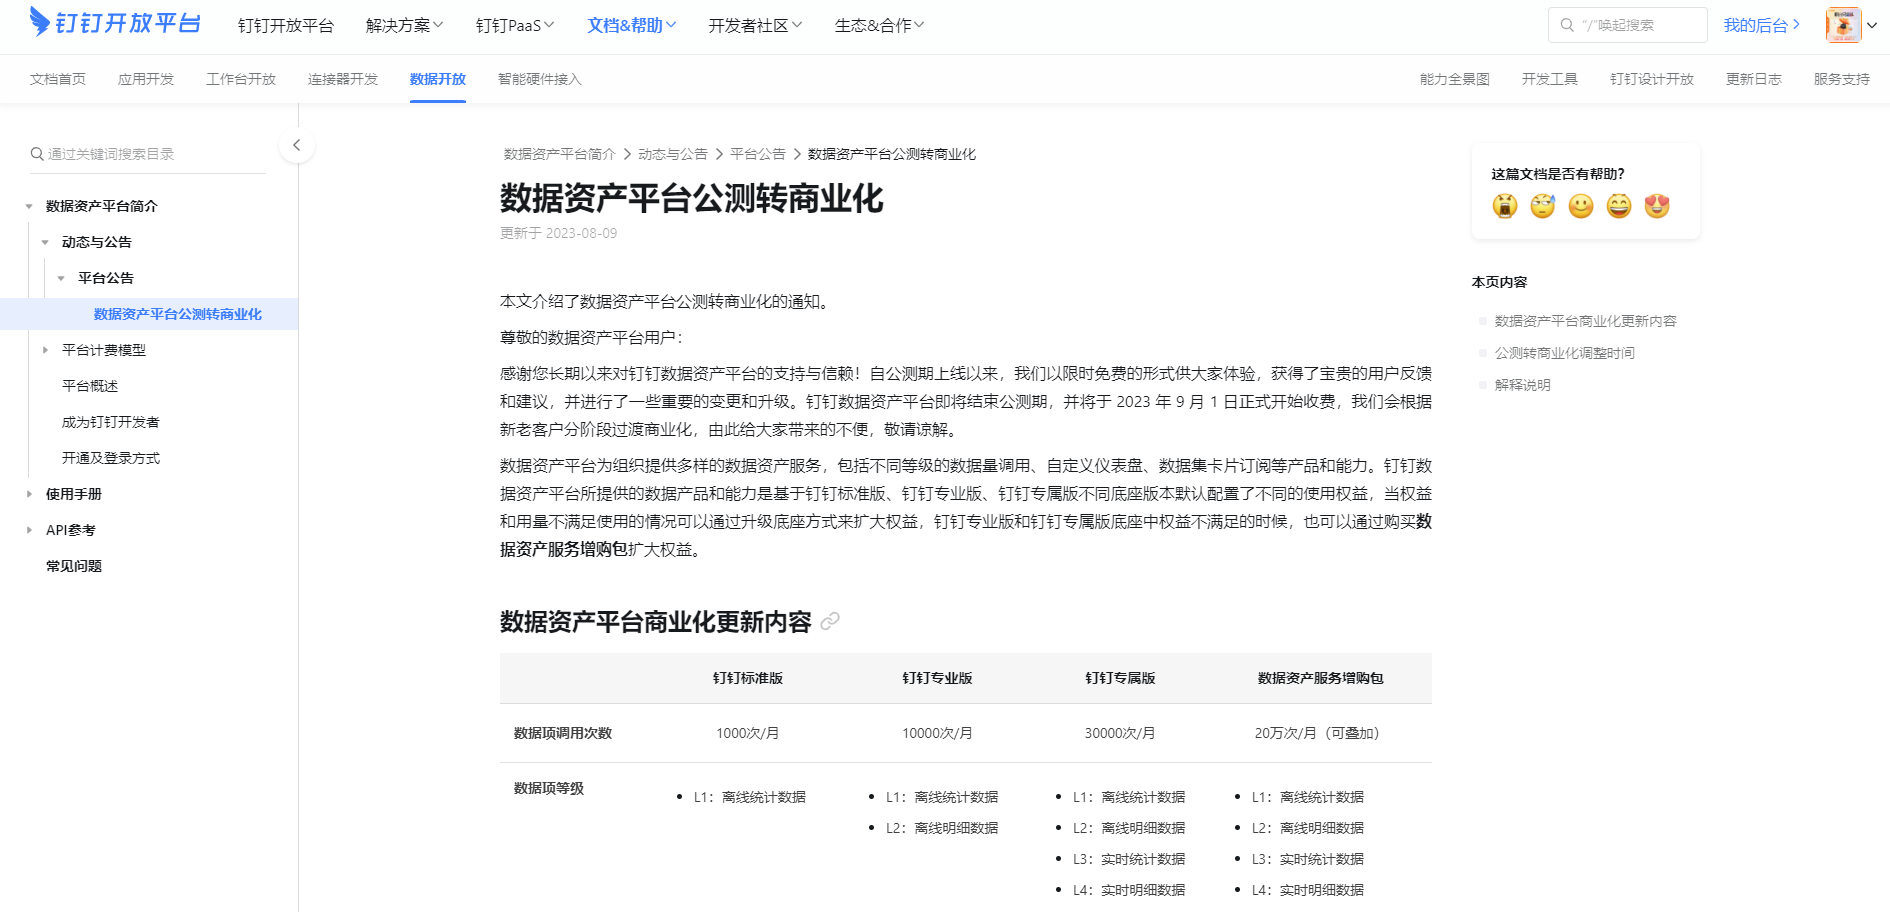Go to 钉钉开放平台 top menu item
Screen dimensions: 1890x912
[x=286, y=25]
